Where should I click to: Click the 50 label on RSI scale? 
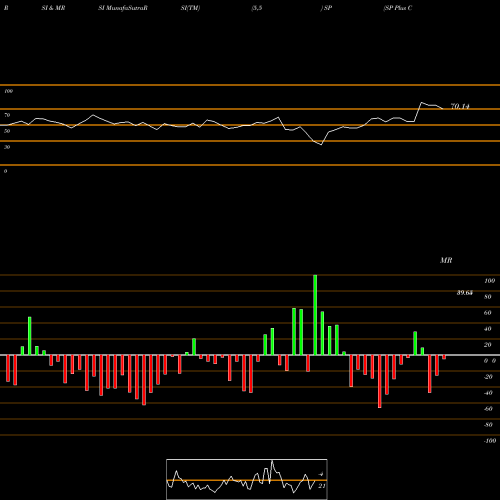click(x=7, y=131)
